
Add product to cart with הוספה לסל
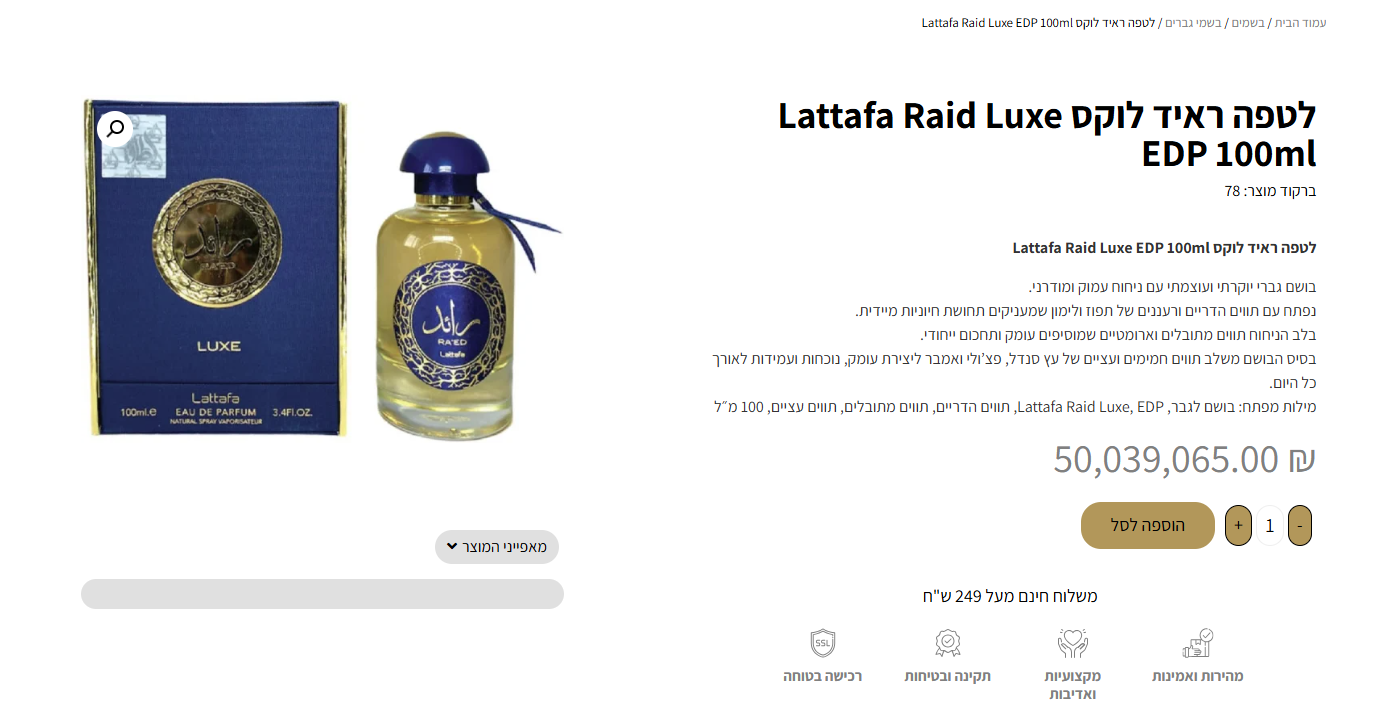[1148, 525]
